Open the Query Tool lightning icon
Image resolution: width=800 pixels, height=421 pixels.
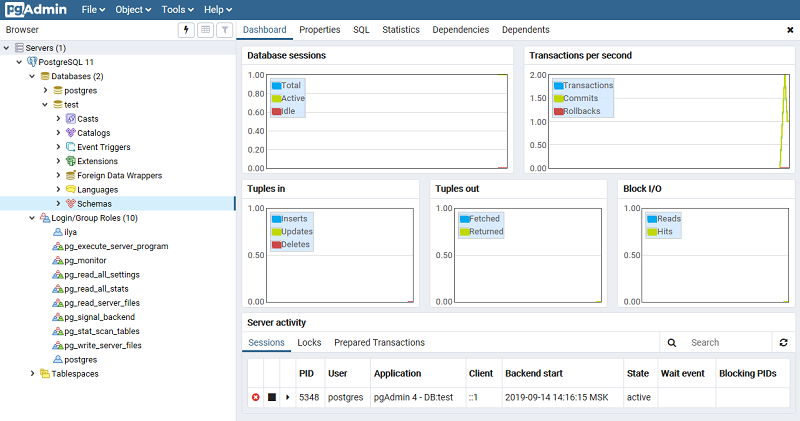pyautogui.click(x=186, y=30)
